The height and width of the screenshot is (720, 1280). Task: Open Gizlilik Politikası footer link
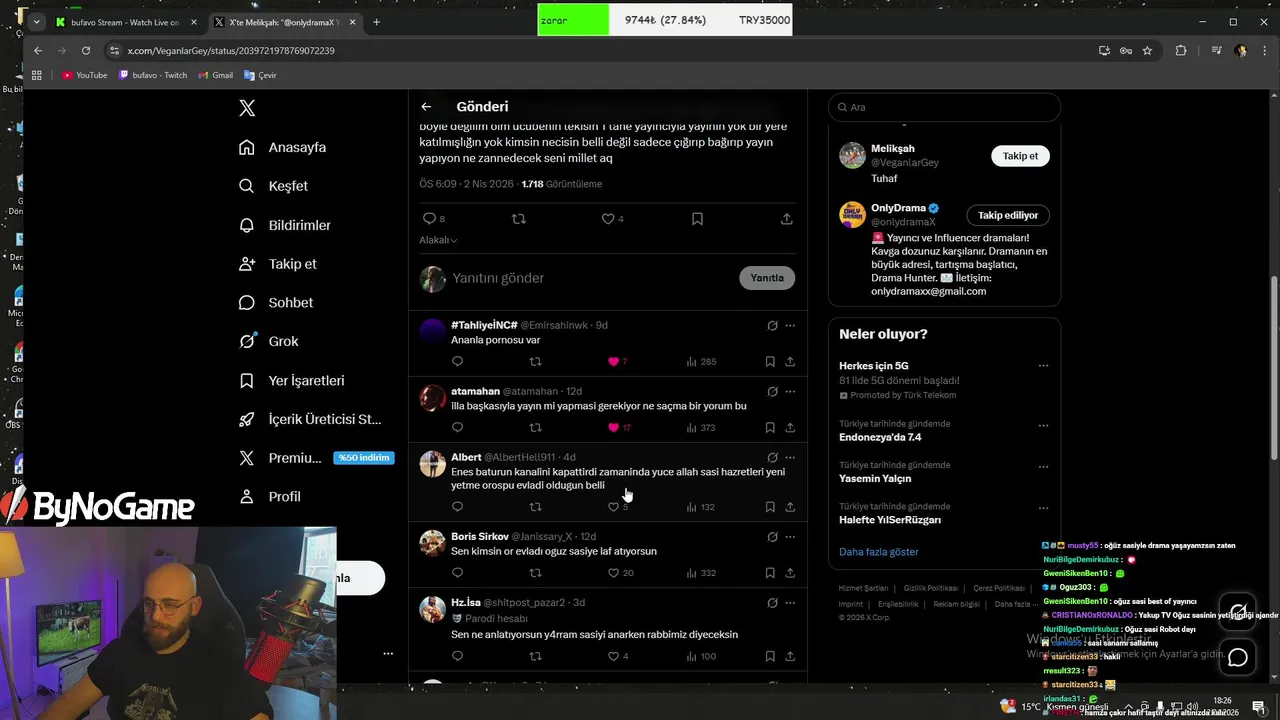[930, 588]
